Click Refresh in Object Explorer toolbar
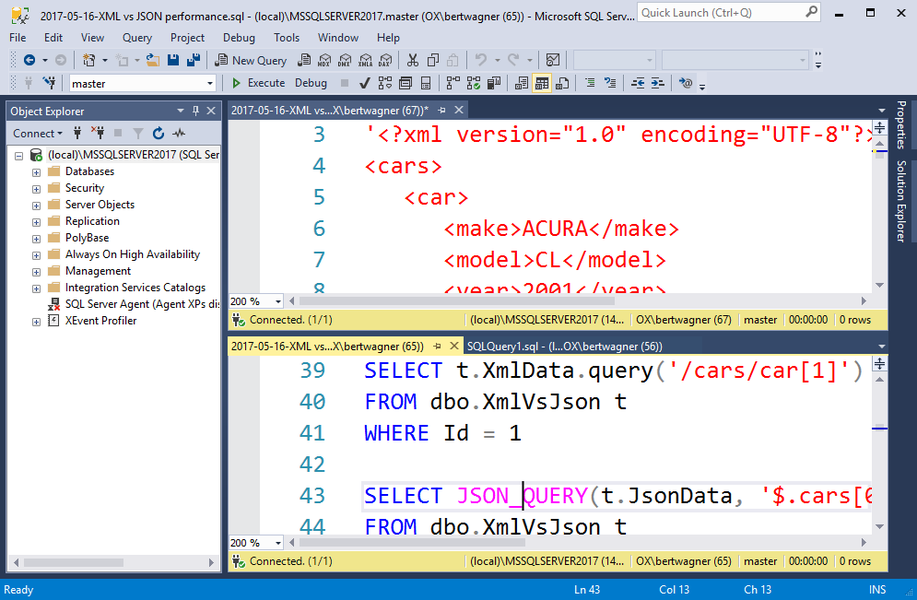Screen dimensions: 917x600 coord(158,133)
